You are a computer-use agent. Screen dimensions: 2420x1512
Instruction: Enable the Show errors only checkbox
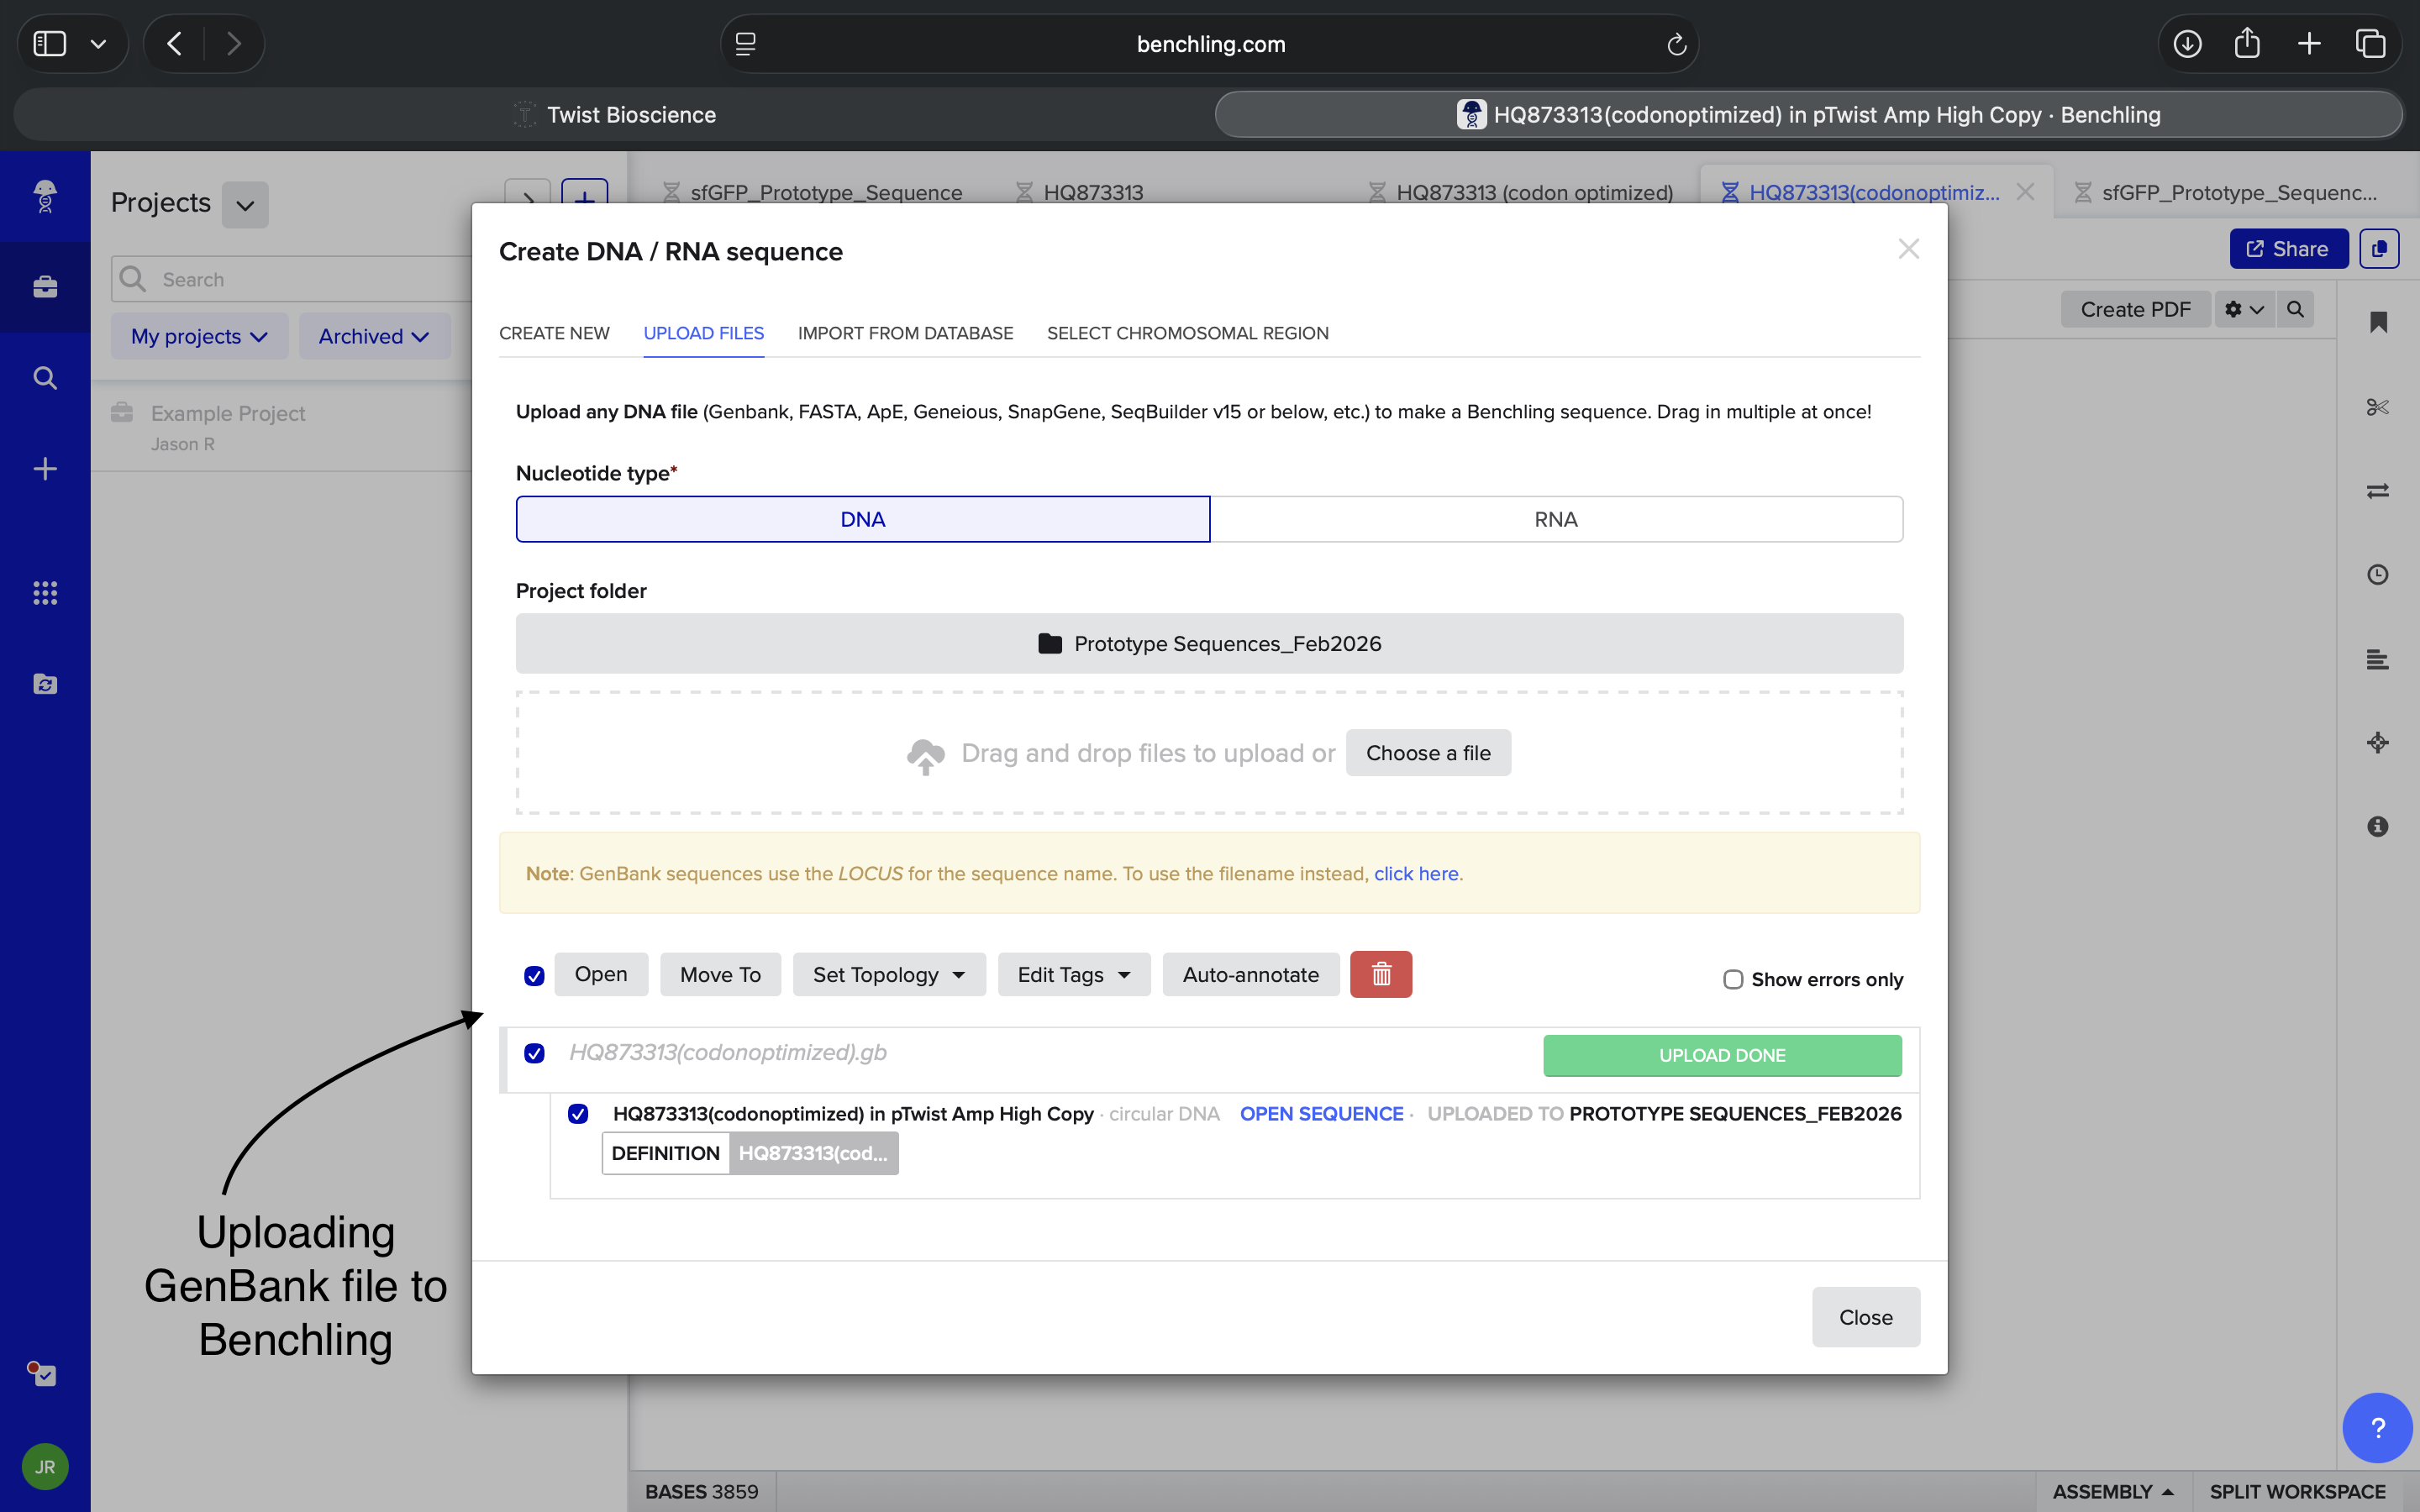coord(1733,979)
